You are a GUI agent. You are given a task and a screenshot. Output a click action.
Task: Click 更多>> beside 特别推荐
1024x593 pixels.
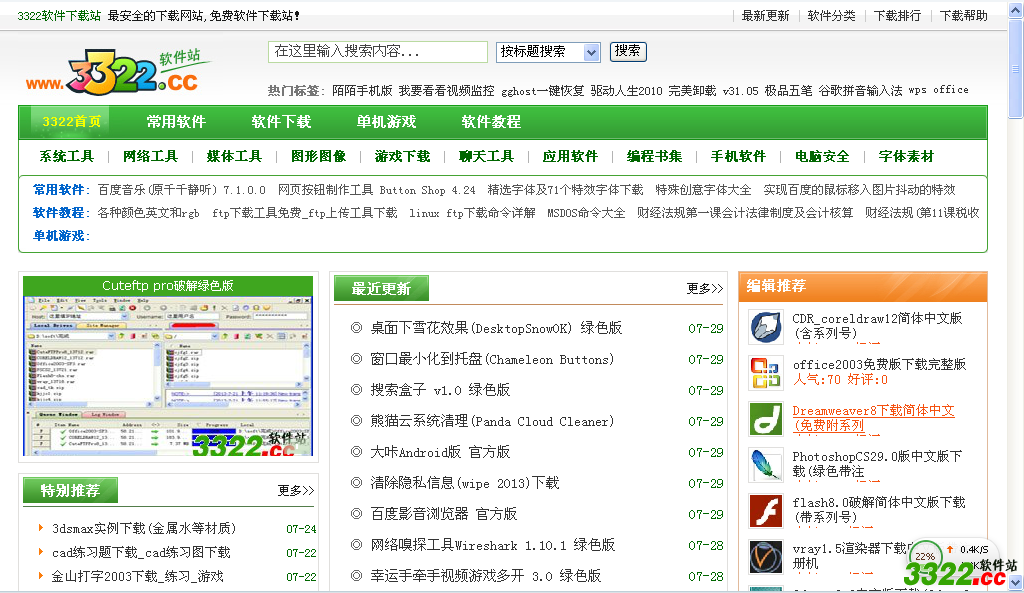296,490
